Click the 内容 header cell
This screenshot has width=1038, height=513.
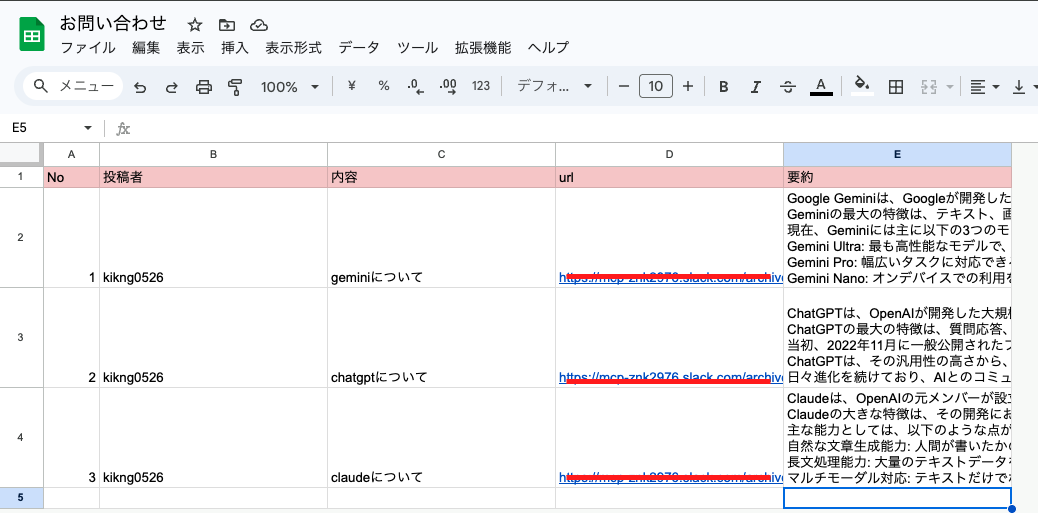coord(441,177)
